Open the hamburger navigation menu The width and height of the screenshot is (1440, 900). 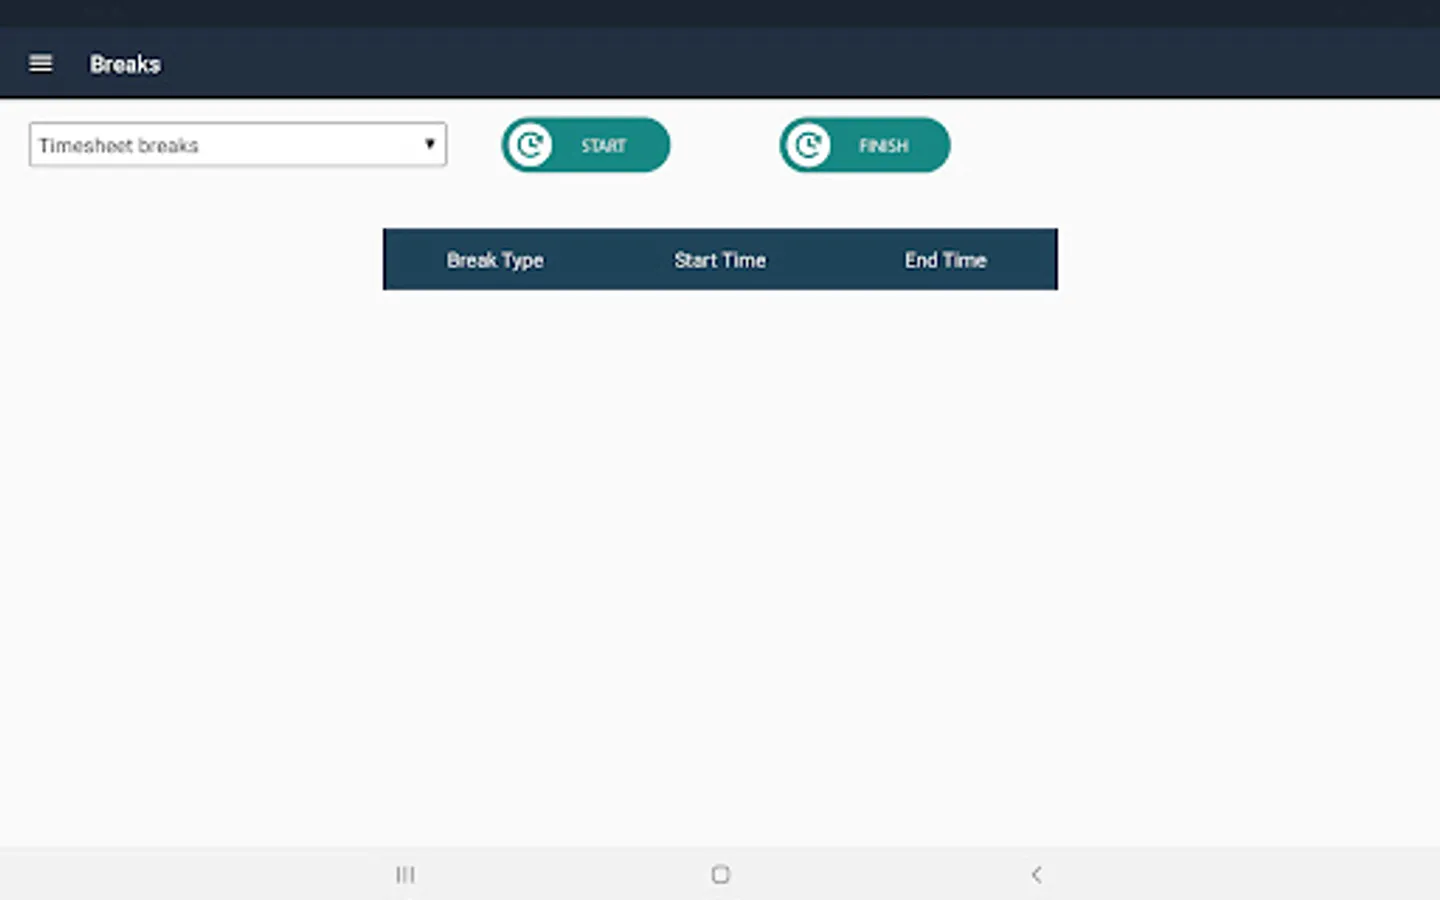(40, 64)
